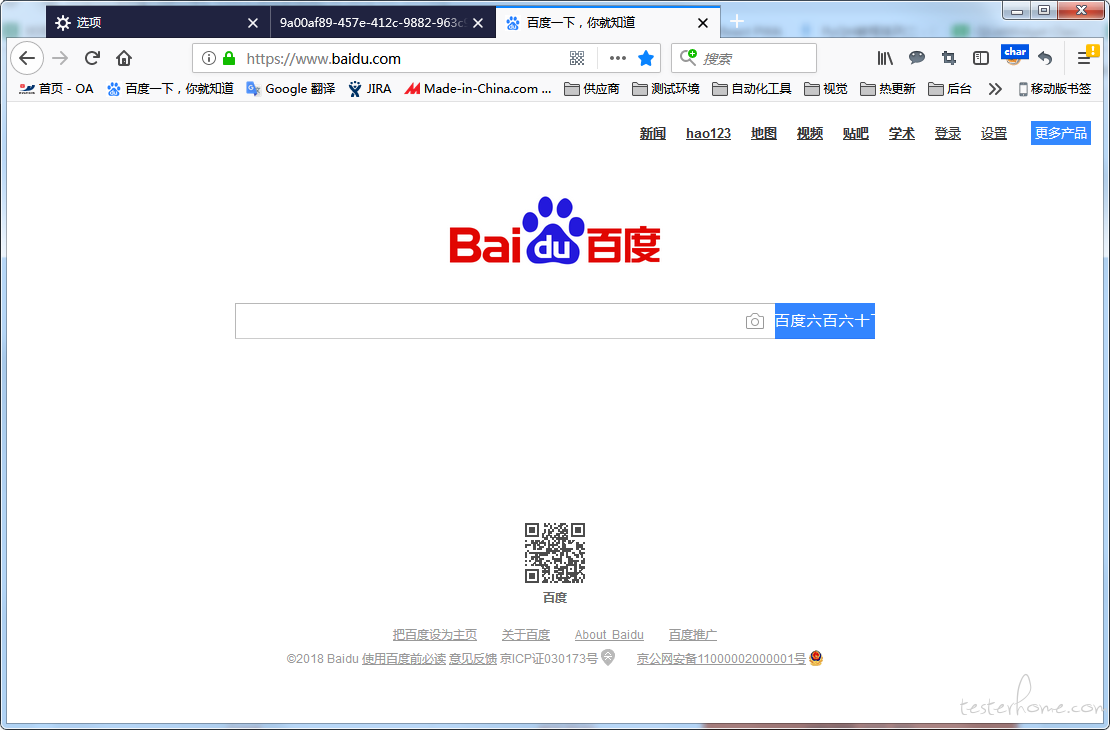
Task: Open 使用百度前必读 link
Action: (x=404, y=658)
